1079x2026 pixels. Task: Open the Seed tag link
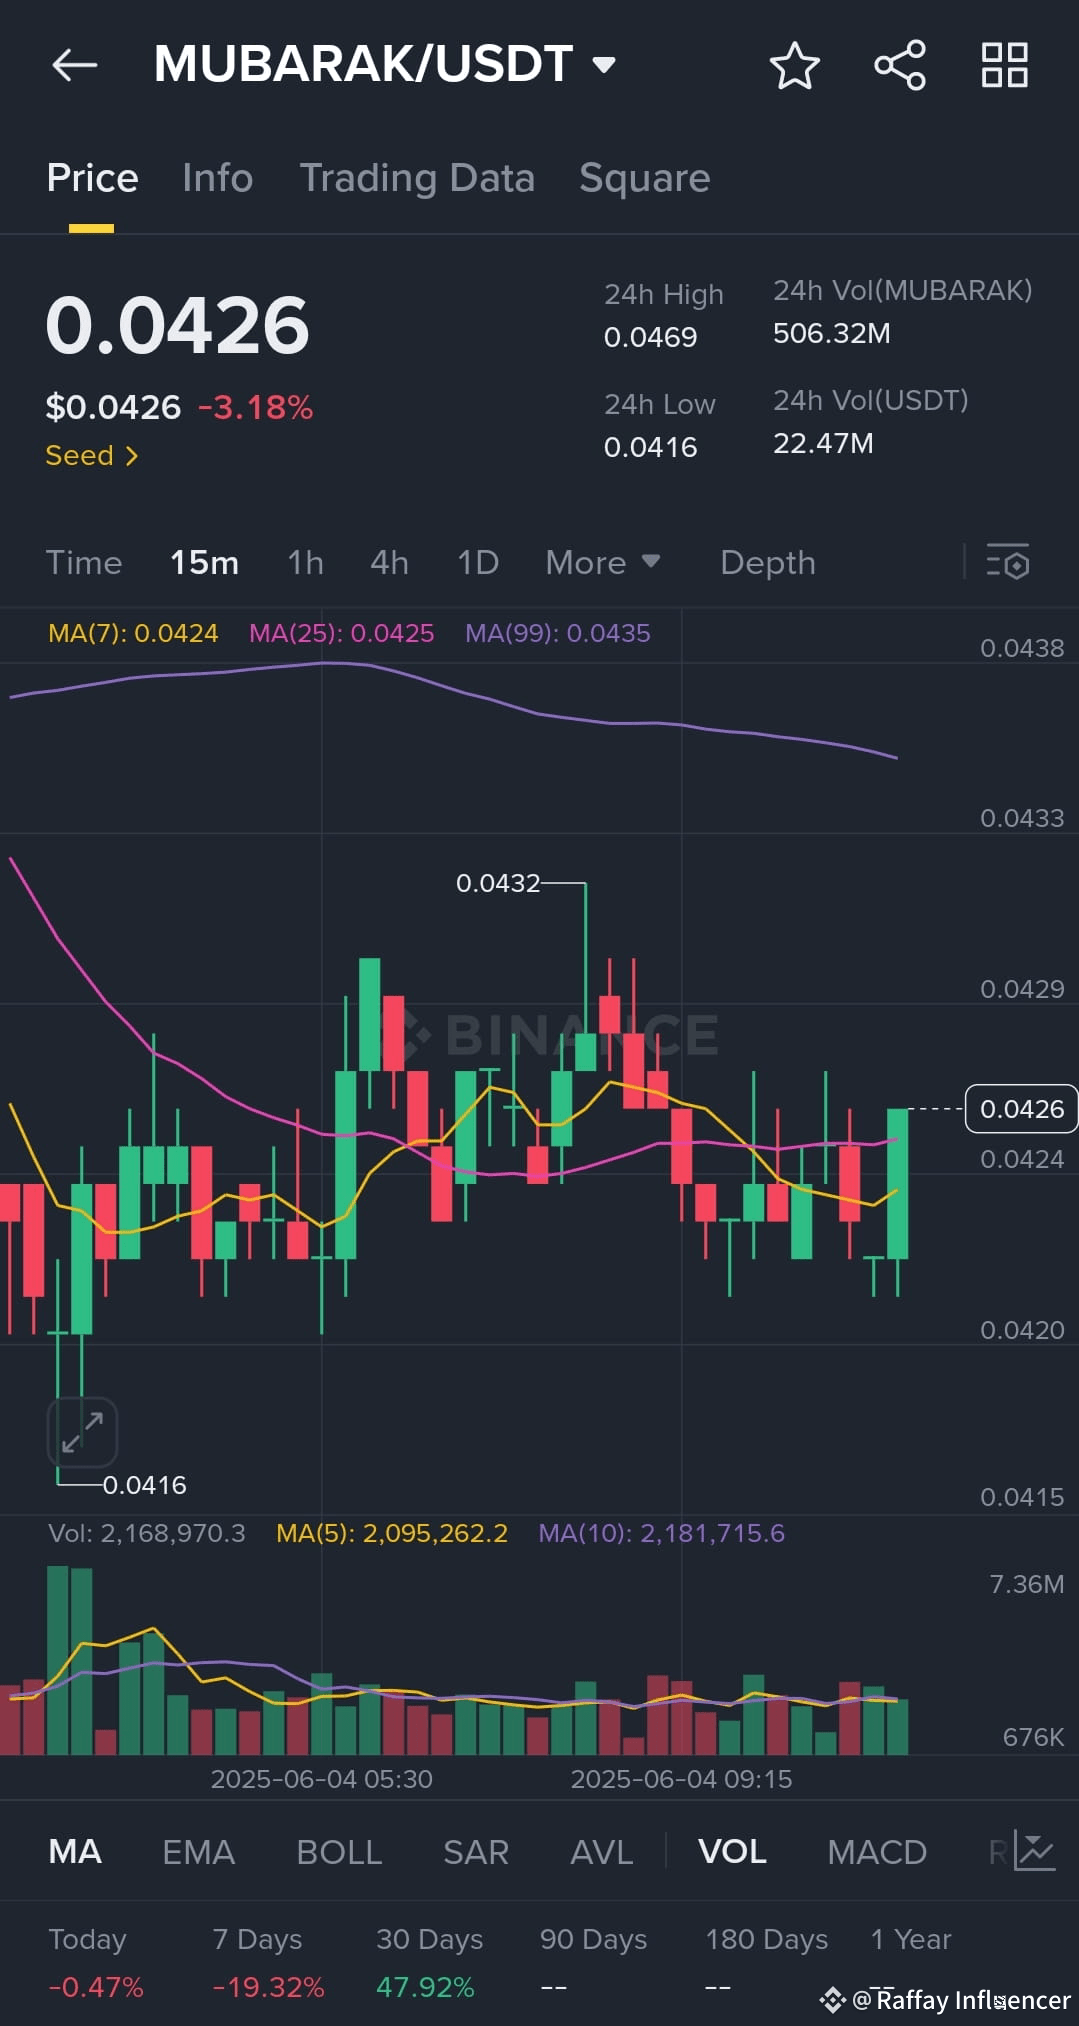pyautogui.click(x=92, y=456)
